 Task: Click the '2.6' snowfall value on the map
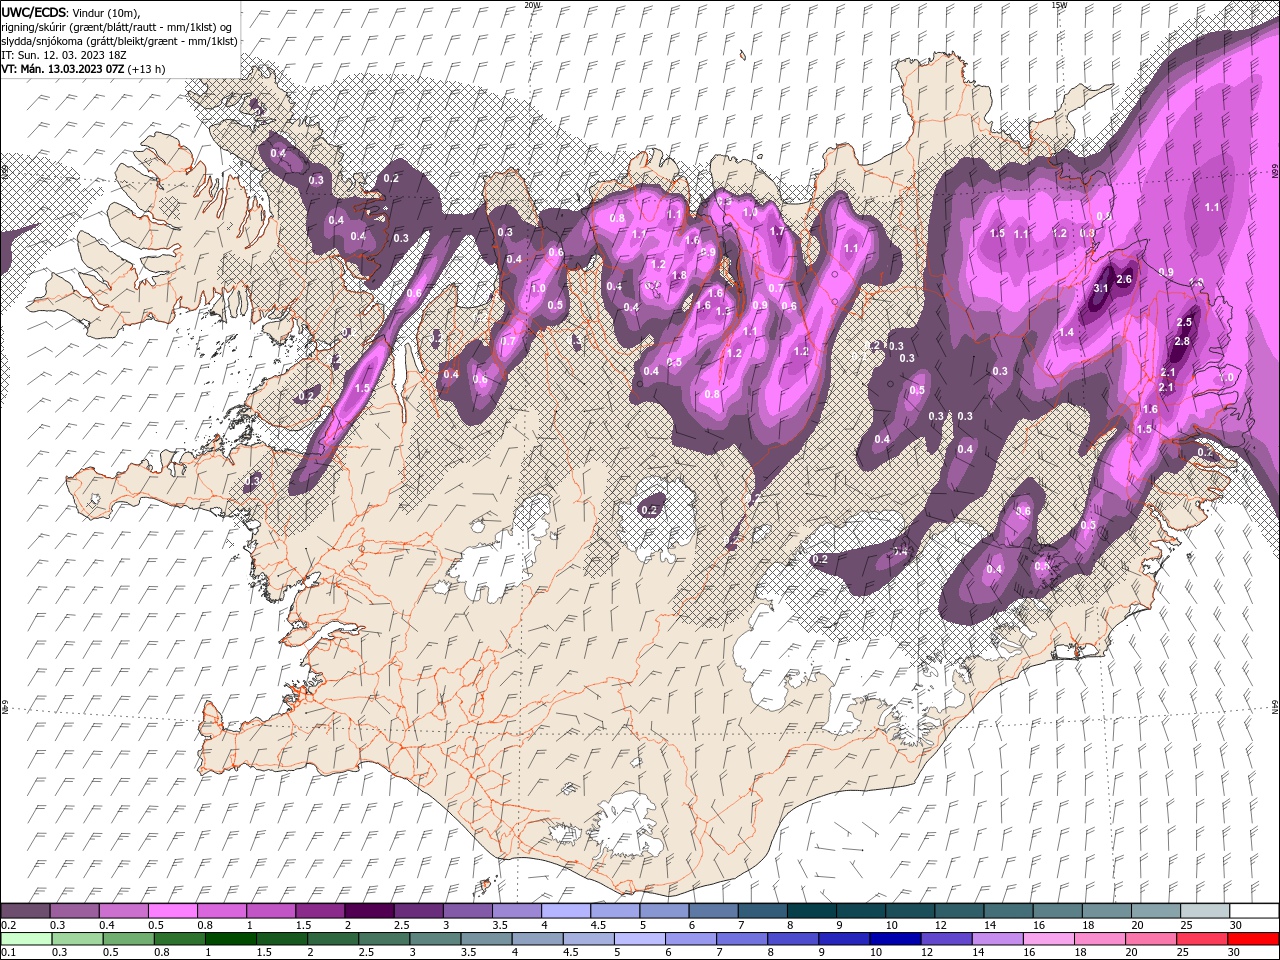click(x=1123, y=279)
